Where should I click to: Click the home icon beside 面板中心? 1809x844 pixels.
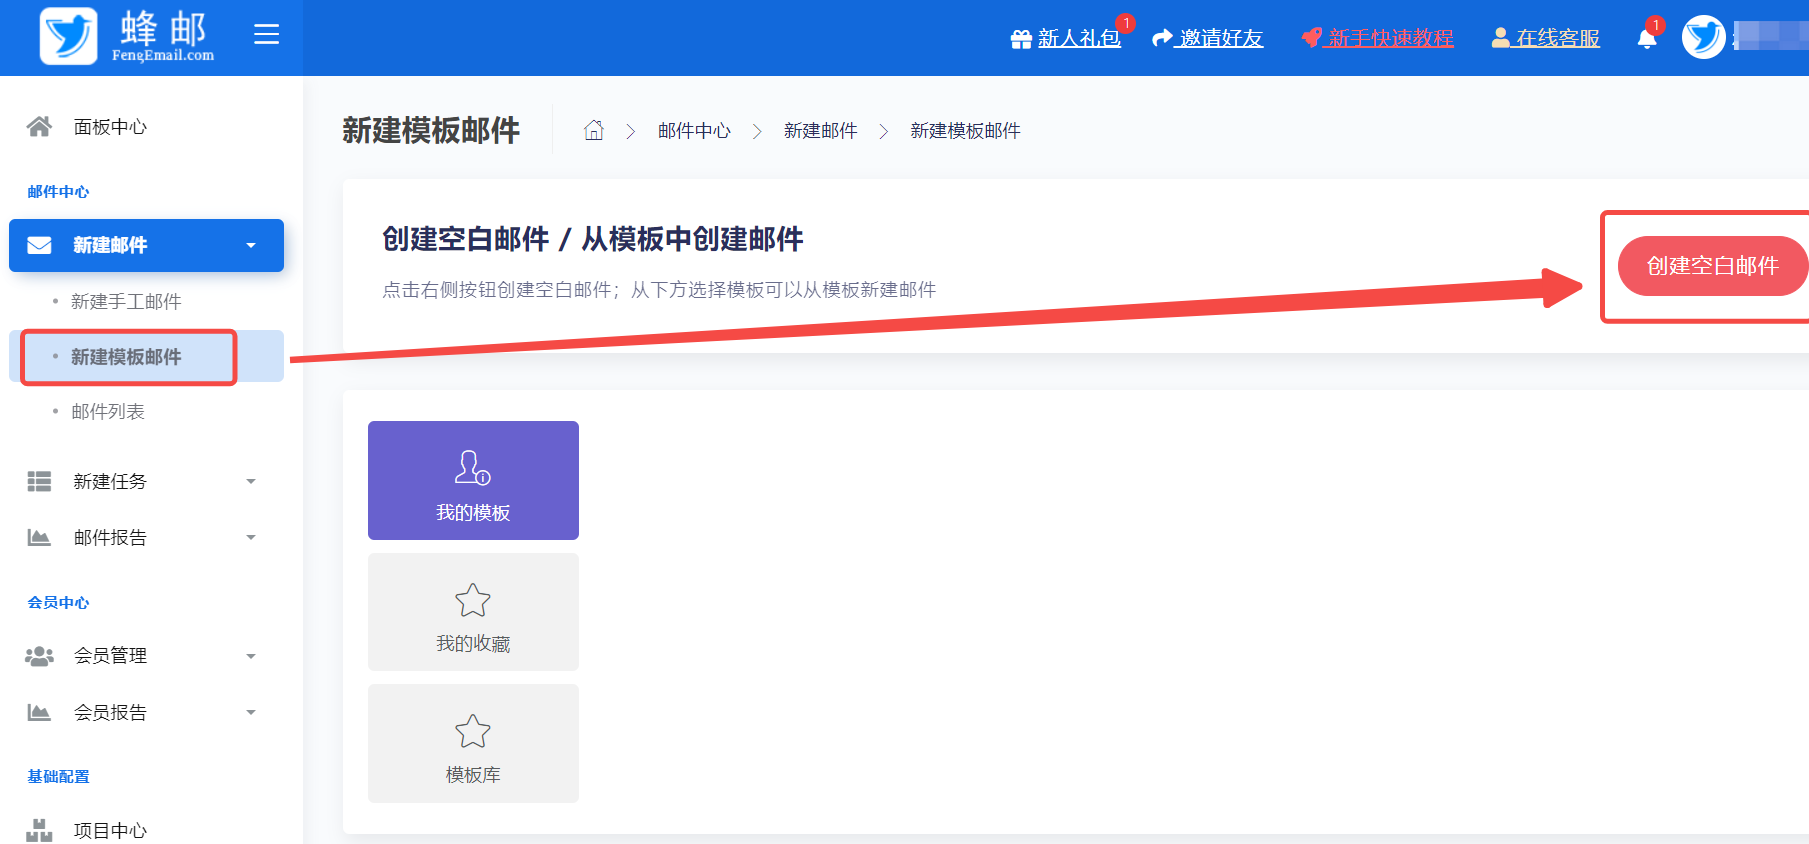39,126
